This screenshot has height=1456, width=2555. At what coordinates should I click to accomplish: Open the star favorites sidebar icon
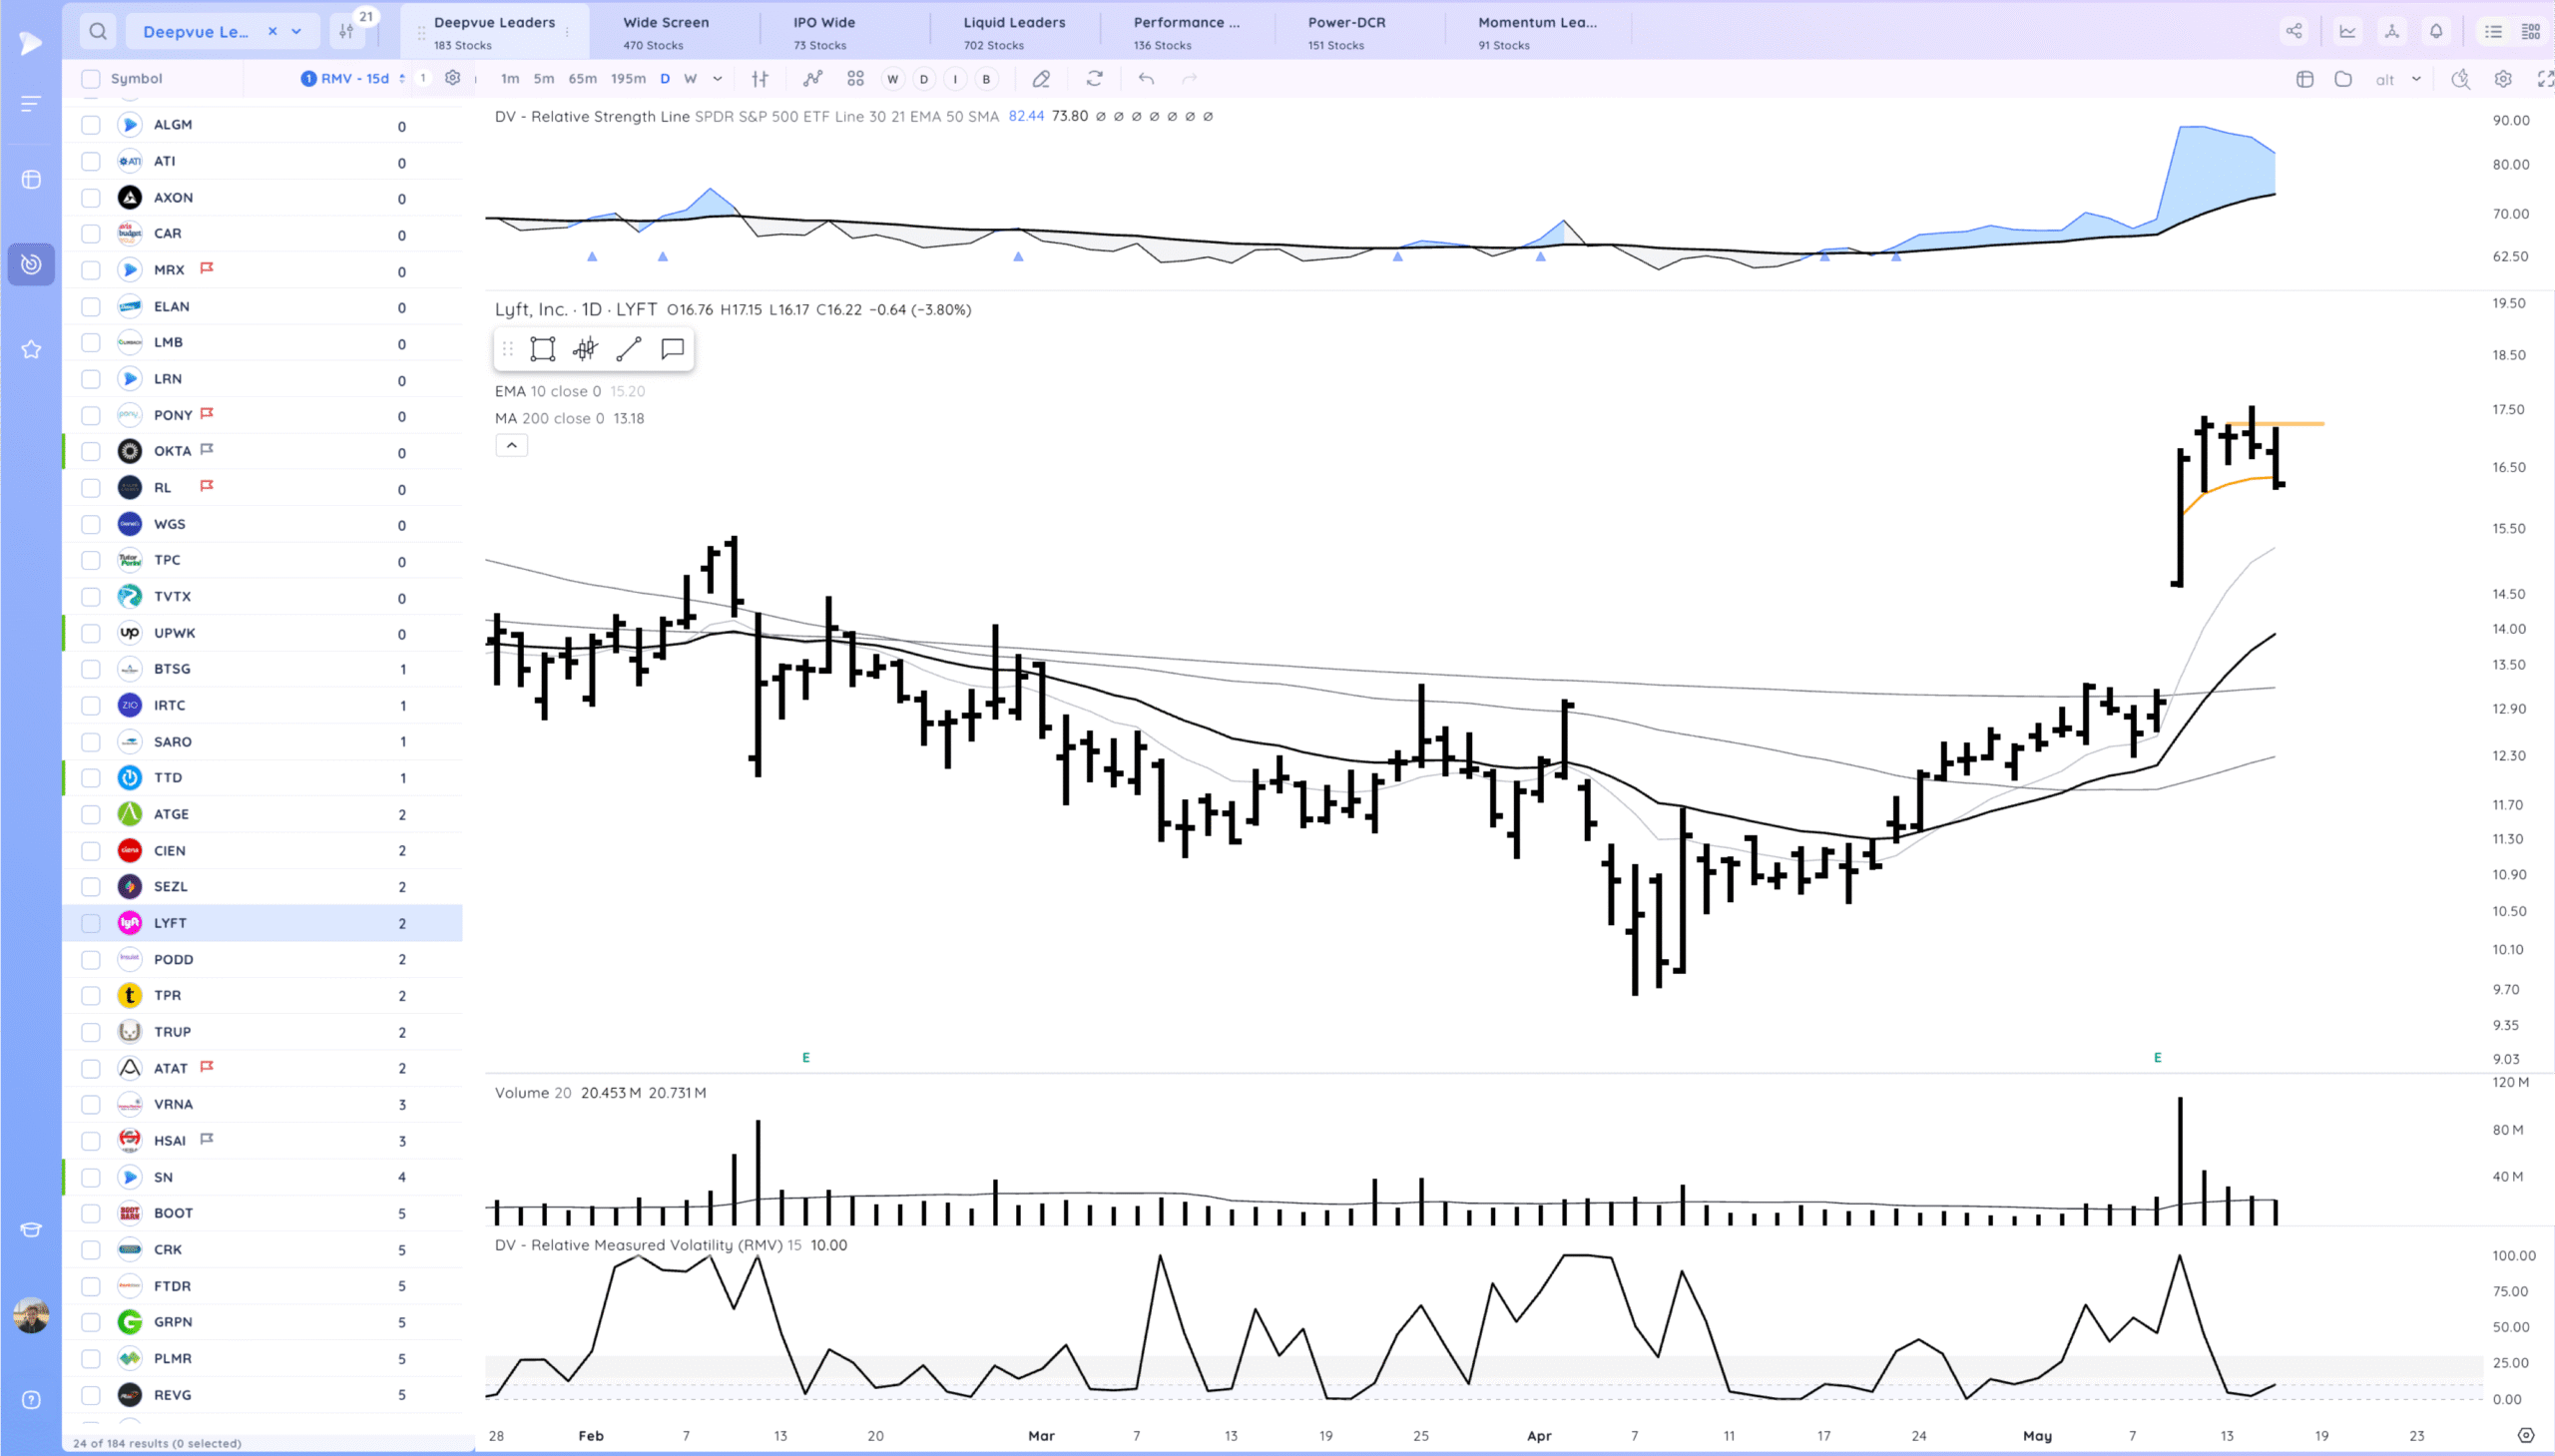(31, 349)
